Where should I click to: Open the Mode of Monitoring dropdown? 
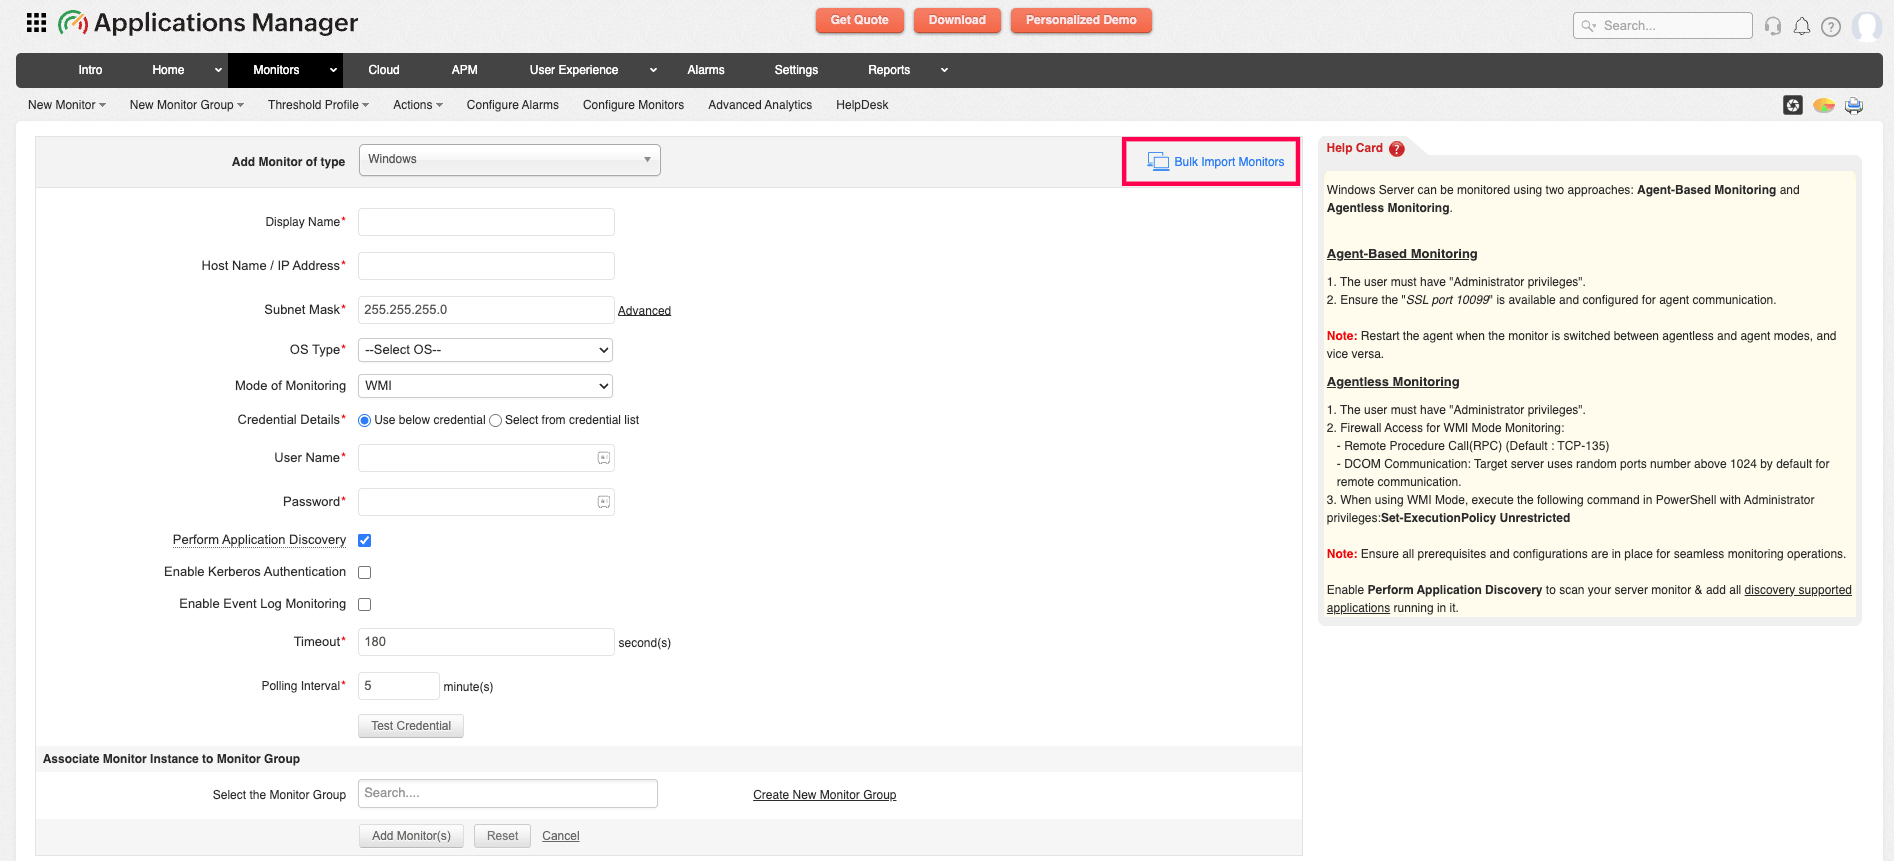coord(485,386)
